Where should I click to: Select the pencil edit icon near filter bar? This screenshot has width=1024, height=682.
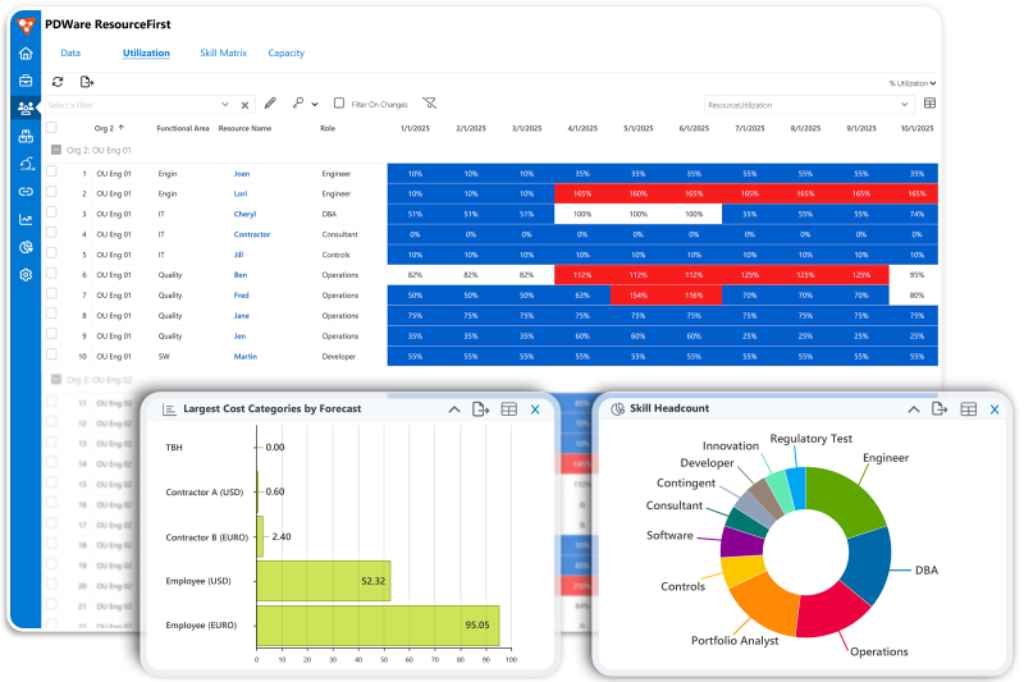270,103
